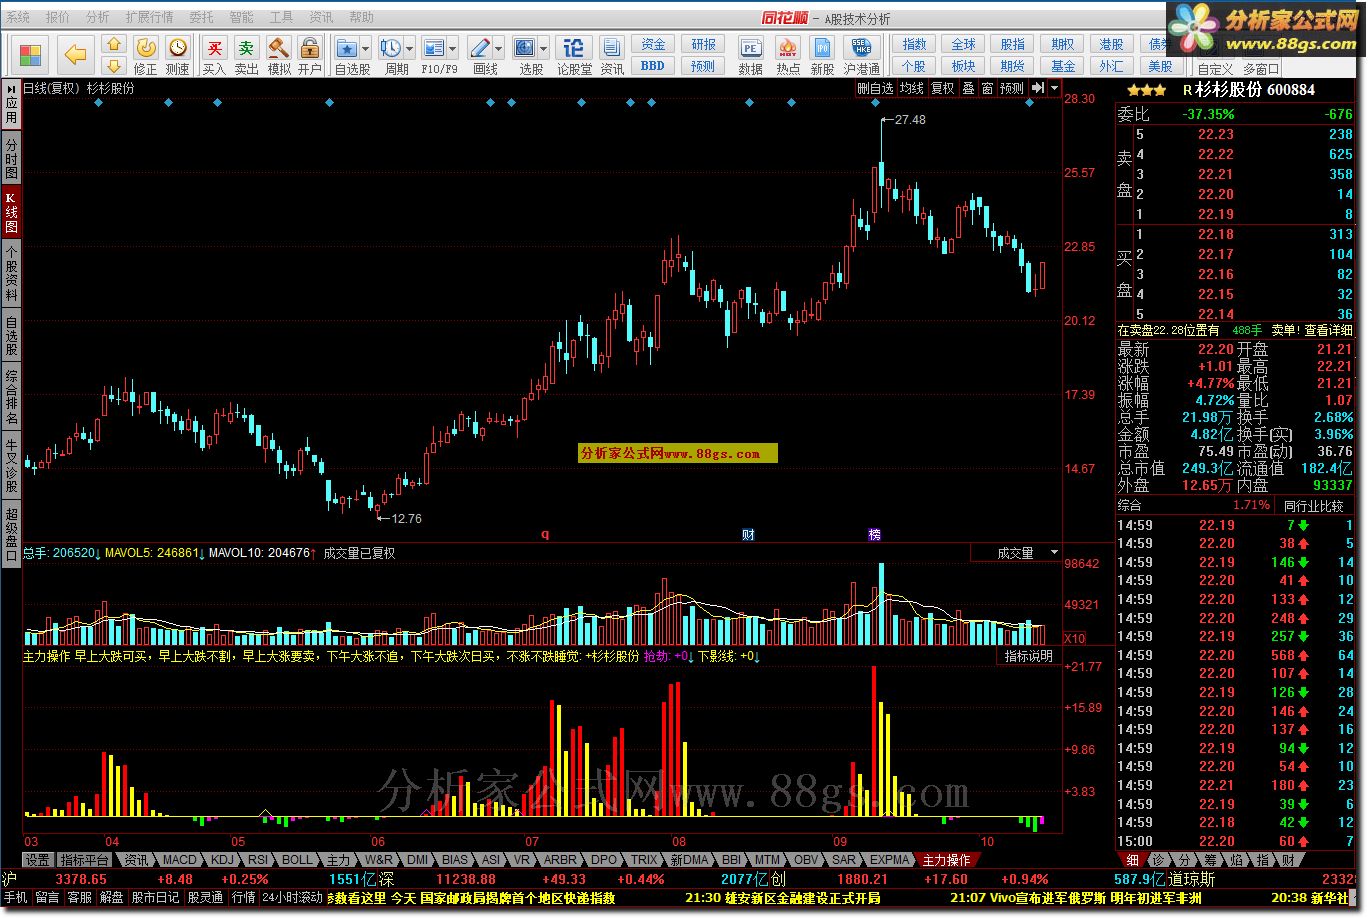Click the down arrow toolbar icon
This screenshot has width=1368, height=918.
pos(114,65)
